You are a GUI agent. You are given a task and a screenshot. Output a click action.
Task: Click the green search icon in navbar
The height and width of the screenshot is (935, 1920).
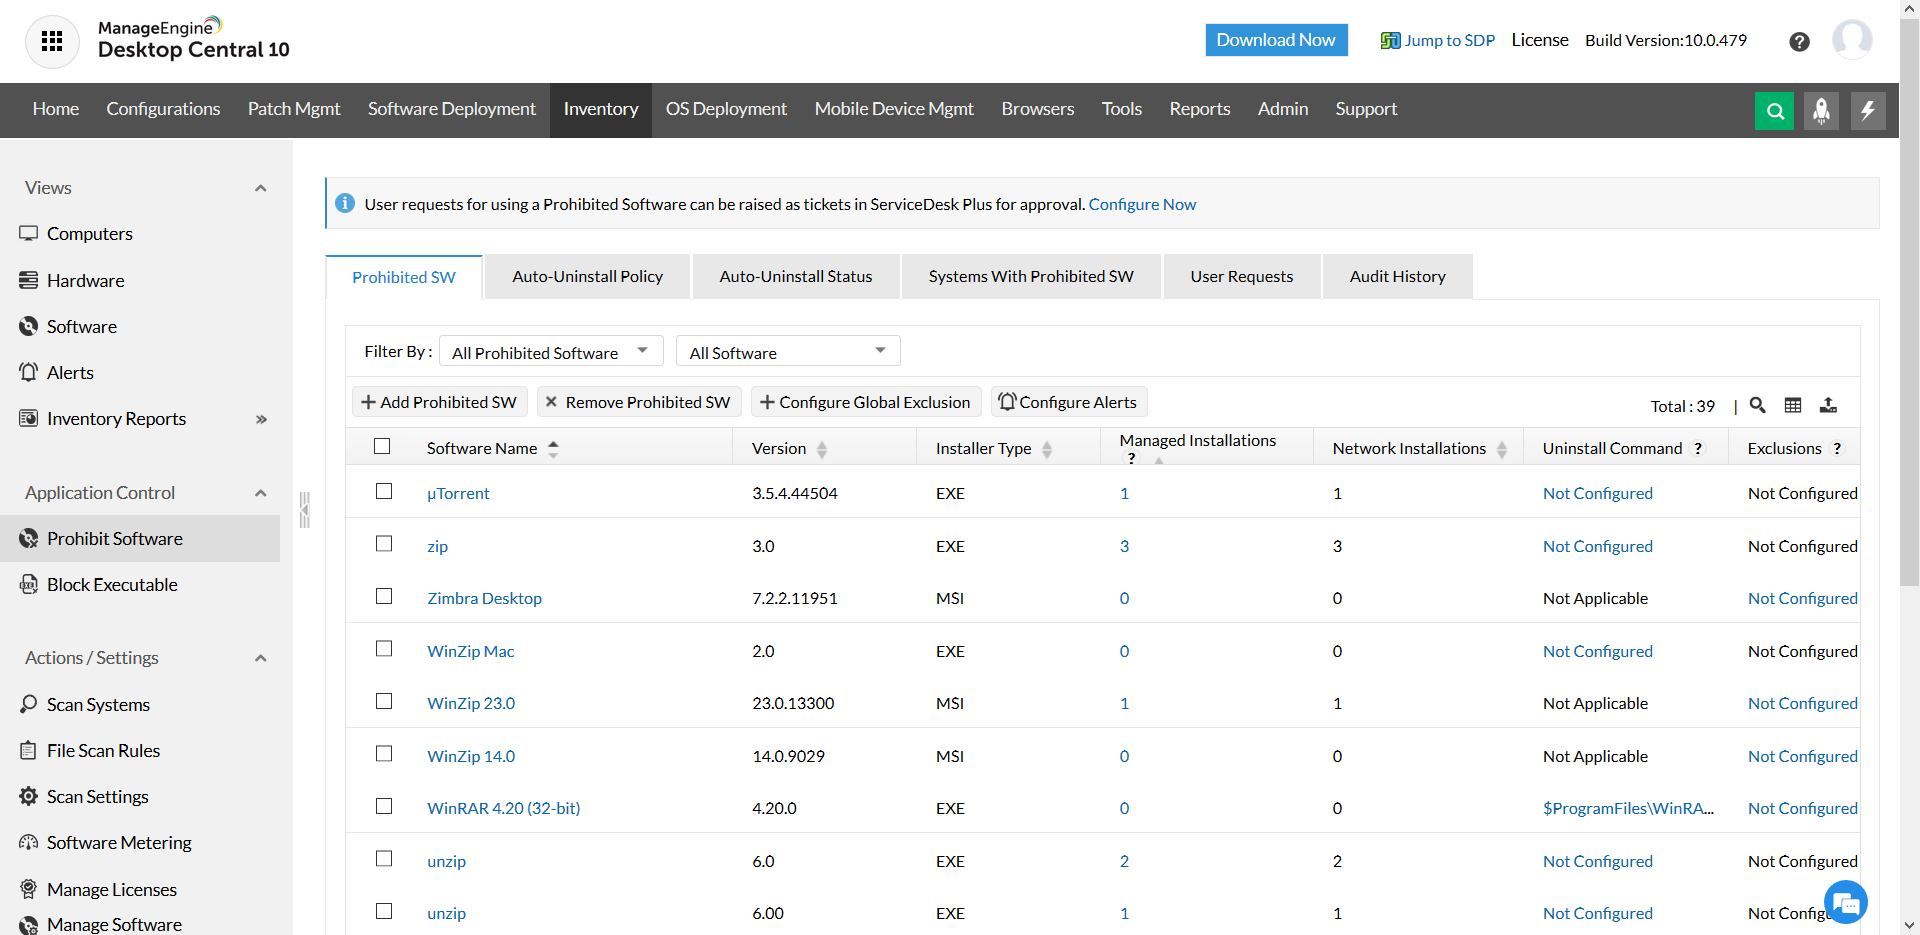(1774, 111)
